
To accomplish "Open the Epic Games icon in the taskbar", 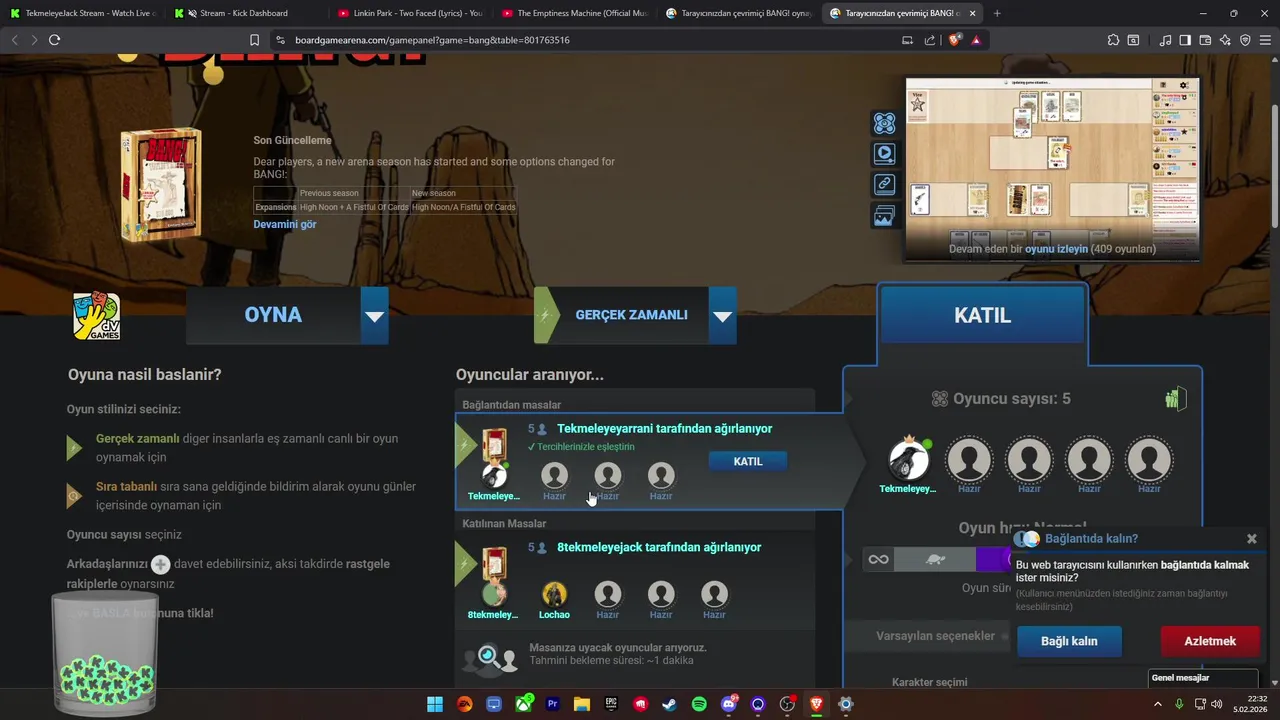I will [611, 704].
